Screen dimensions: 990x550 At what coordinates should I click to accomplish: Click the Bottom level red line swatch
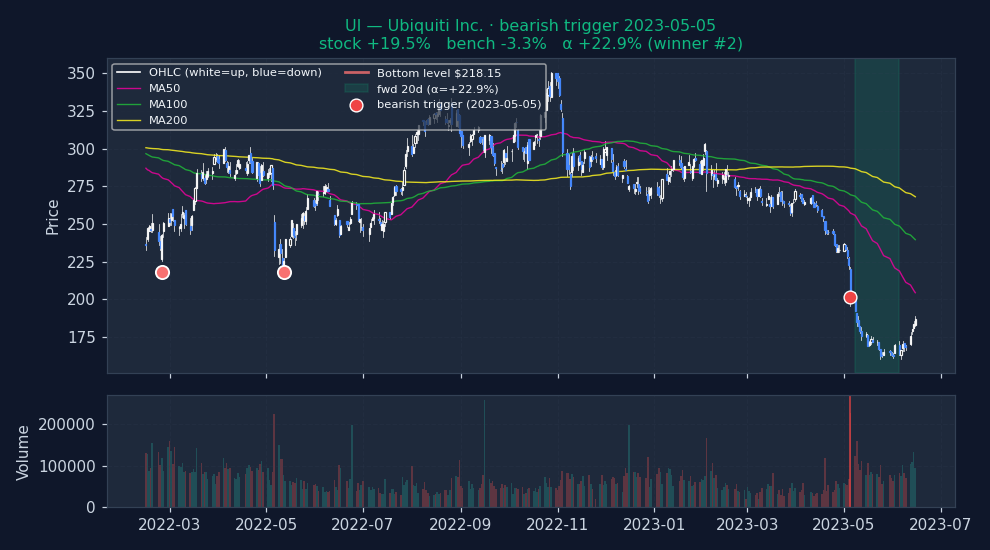(356, 73)
